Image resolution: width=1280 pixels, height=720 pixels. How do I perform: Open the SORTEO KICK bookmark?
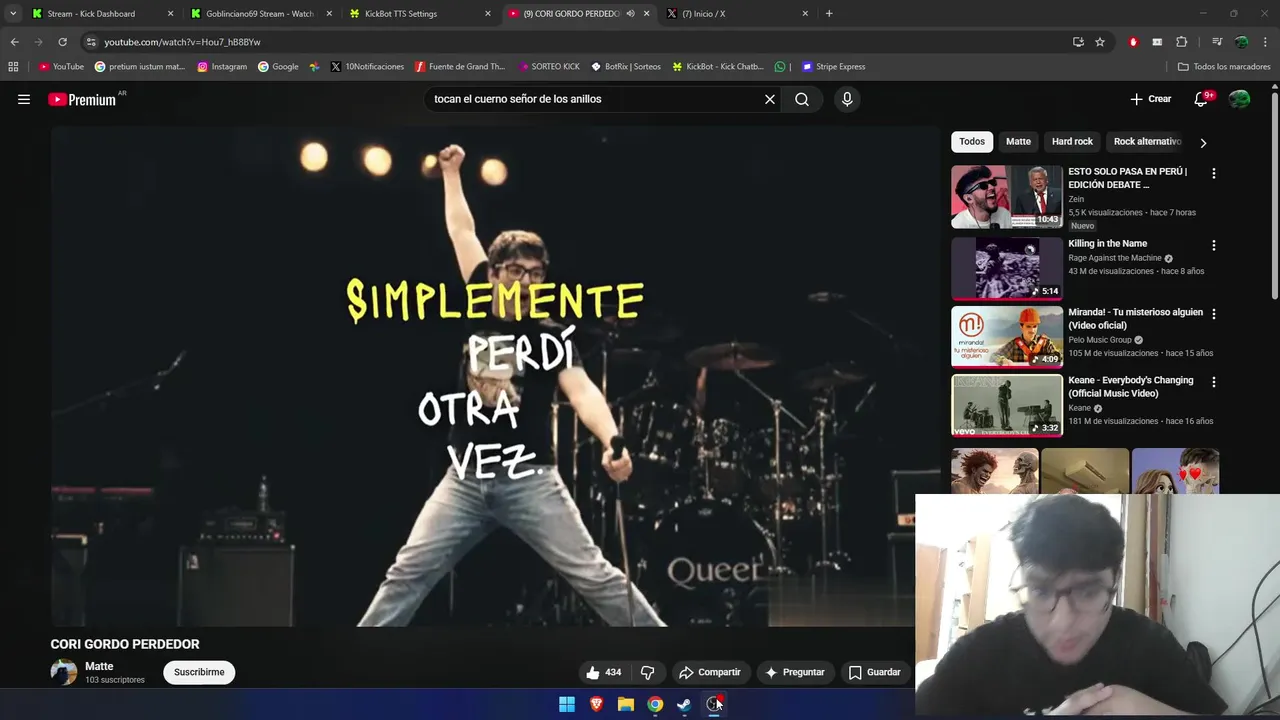point(548,67)
